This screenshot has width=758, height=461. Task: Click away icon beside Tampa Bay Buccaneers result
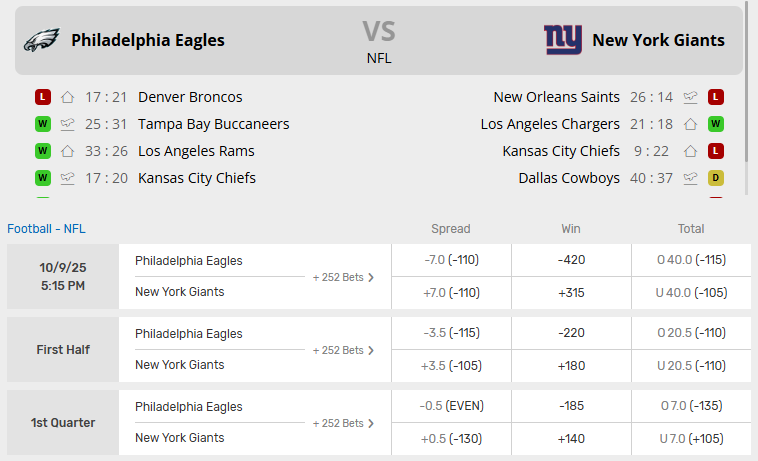pyautogui.click(x=68, y=124)
